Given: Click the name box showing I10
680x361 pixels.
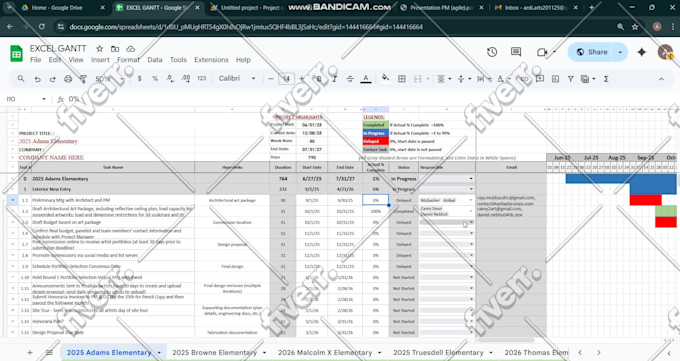Looking at the screenshot, I should [x=26, y=99].
